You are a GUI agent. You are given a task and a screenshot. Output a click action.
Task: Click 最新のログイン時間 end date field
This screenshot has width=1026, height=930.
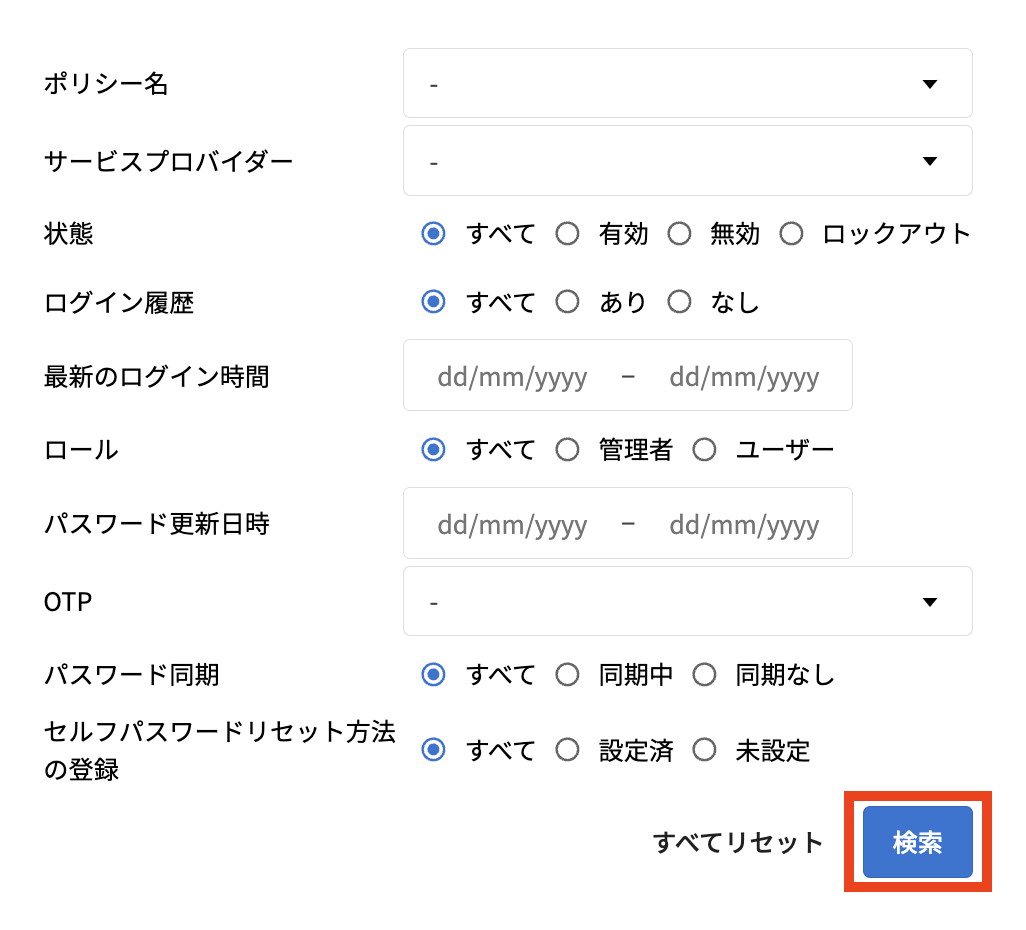744,377
